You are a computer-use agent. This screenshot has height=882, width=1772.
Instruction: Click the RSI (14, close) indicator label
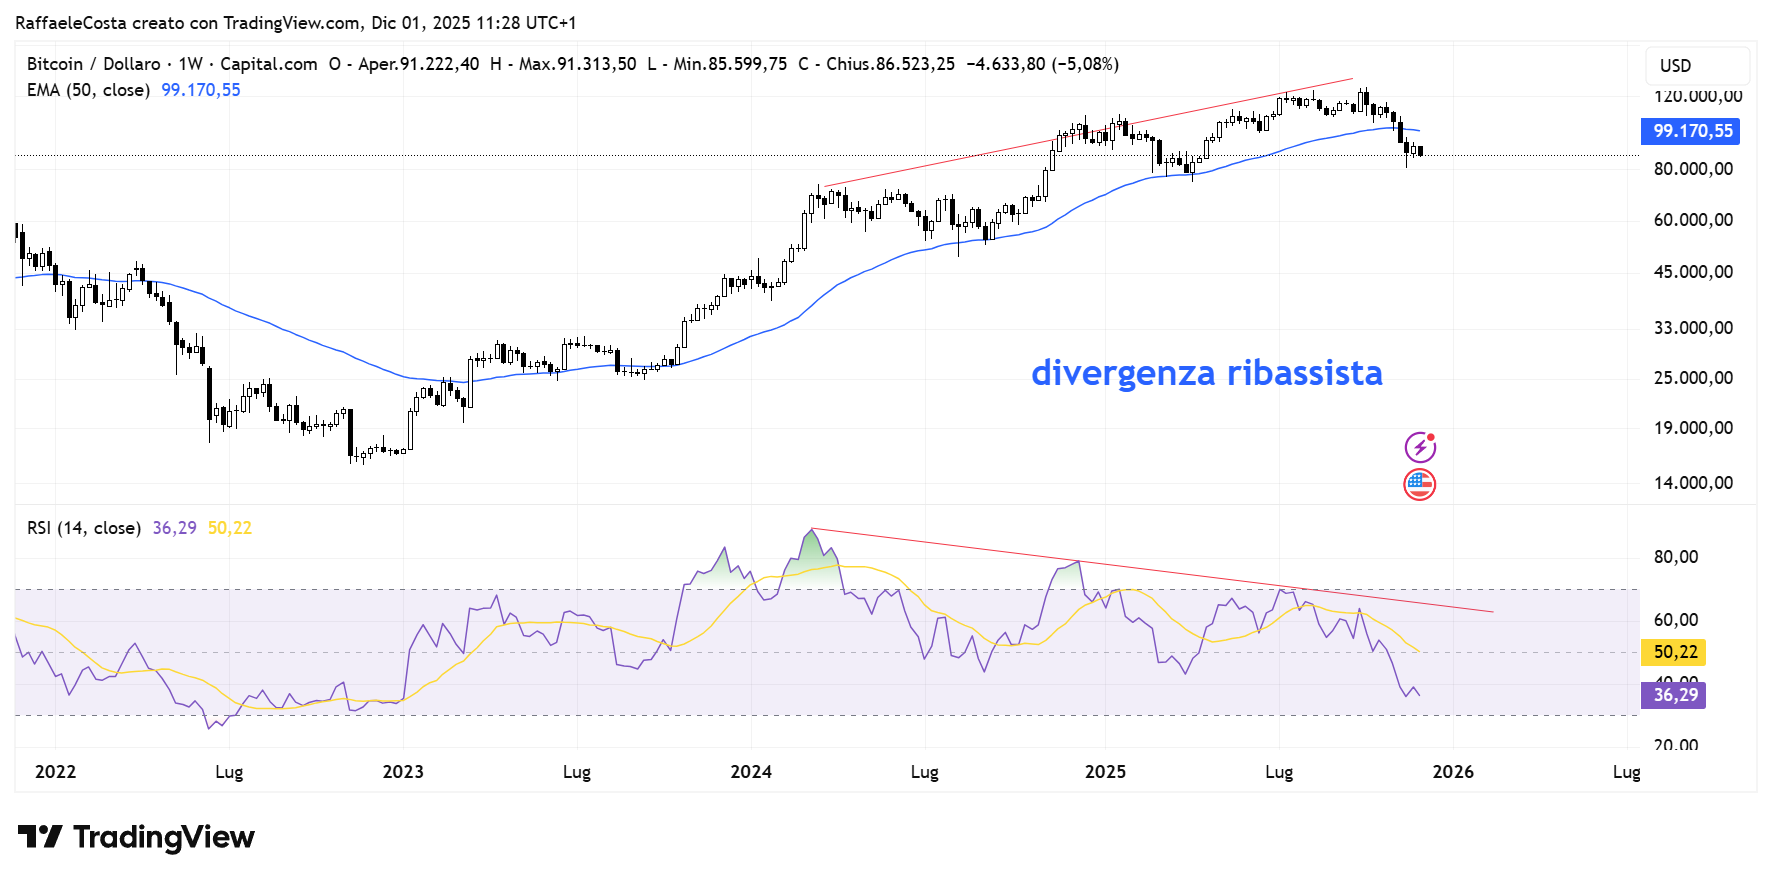pyautogui.click(x=83, y=528)
